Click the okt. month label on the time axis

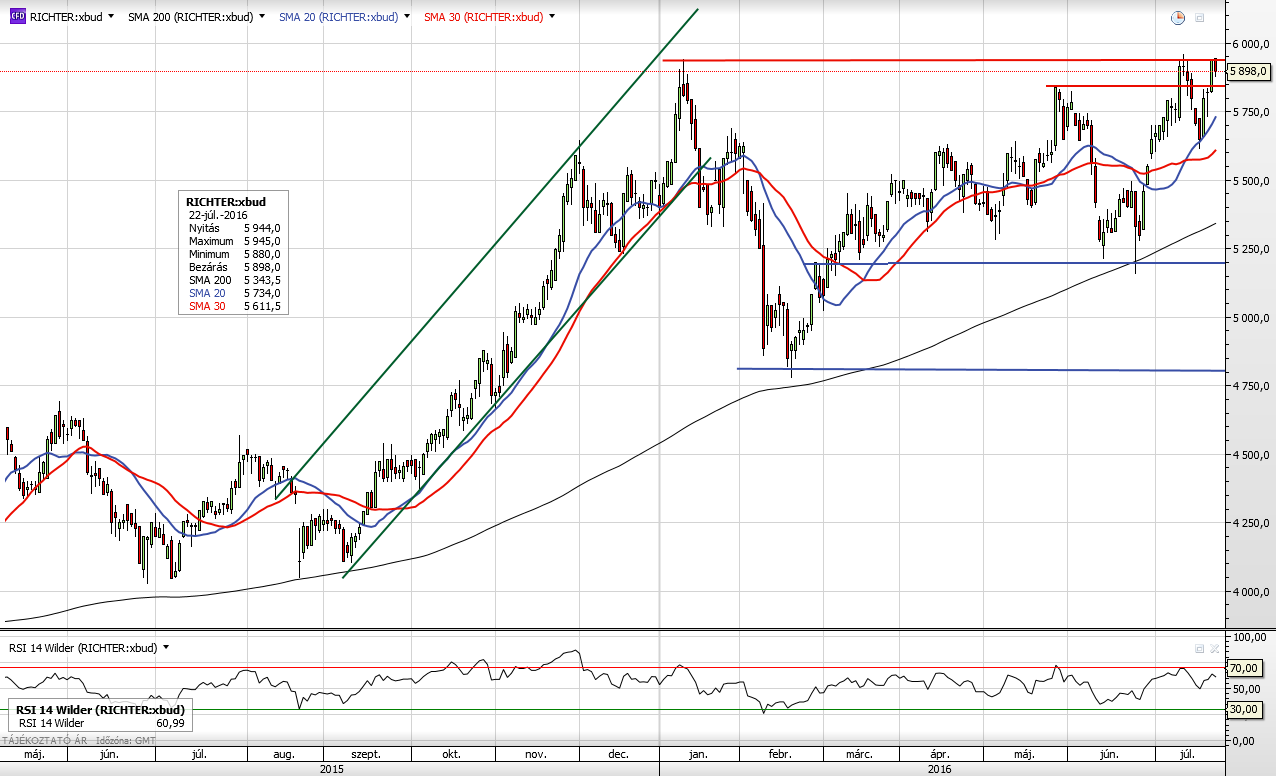(x=450, y=756)
